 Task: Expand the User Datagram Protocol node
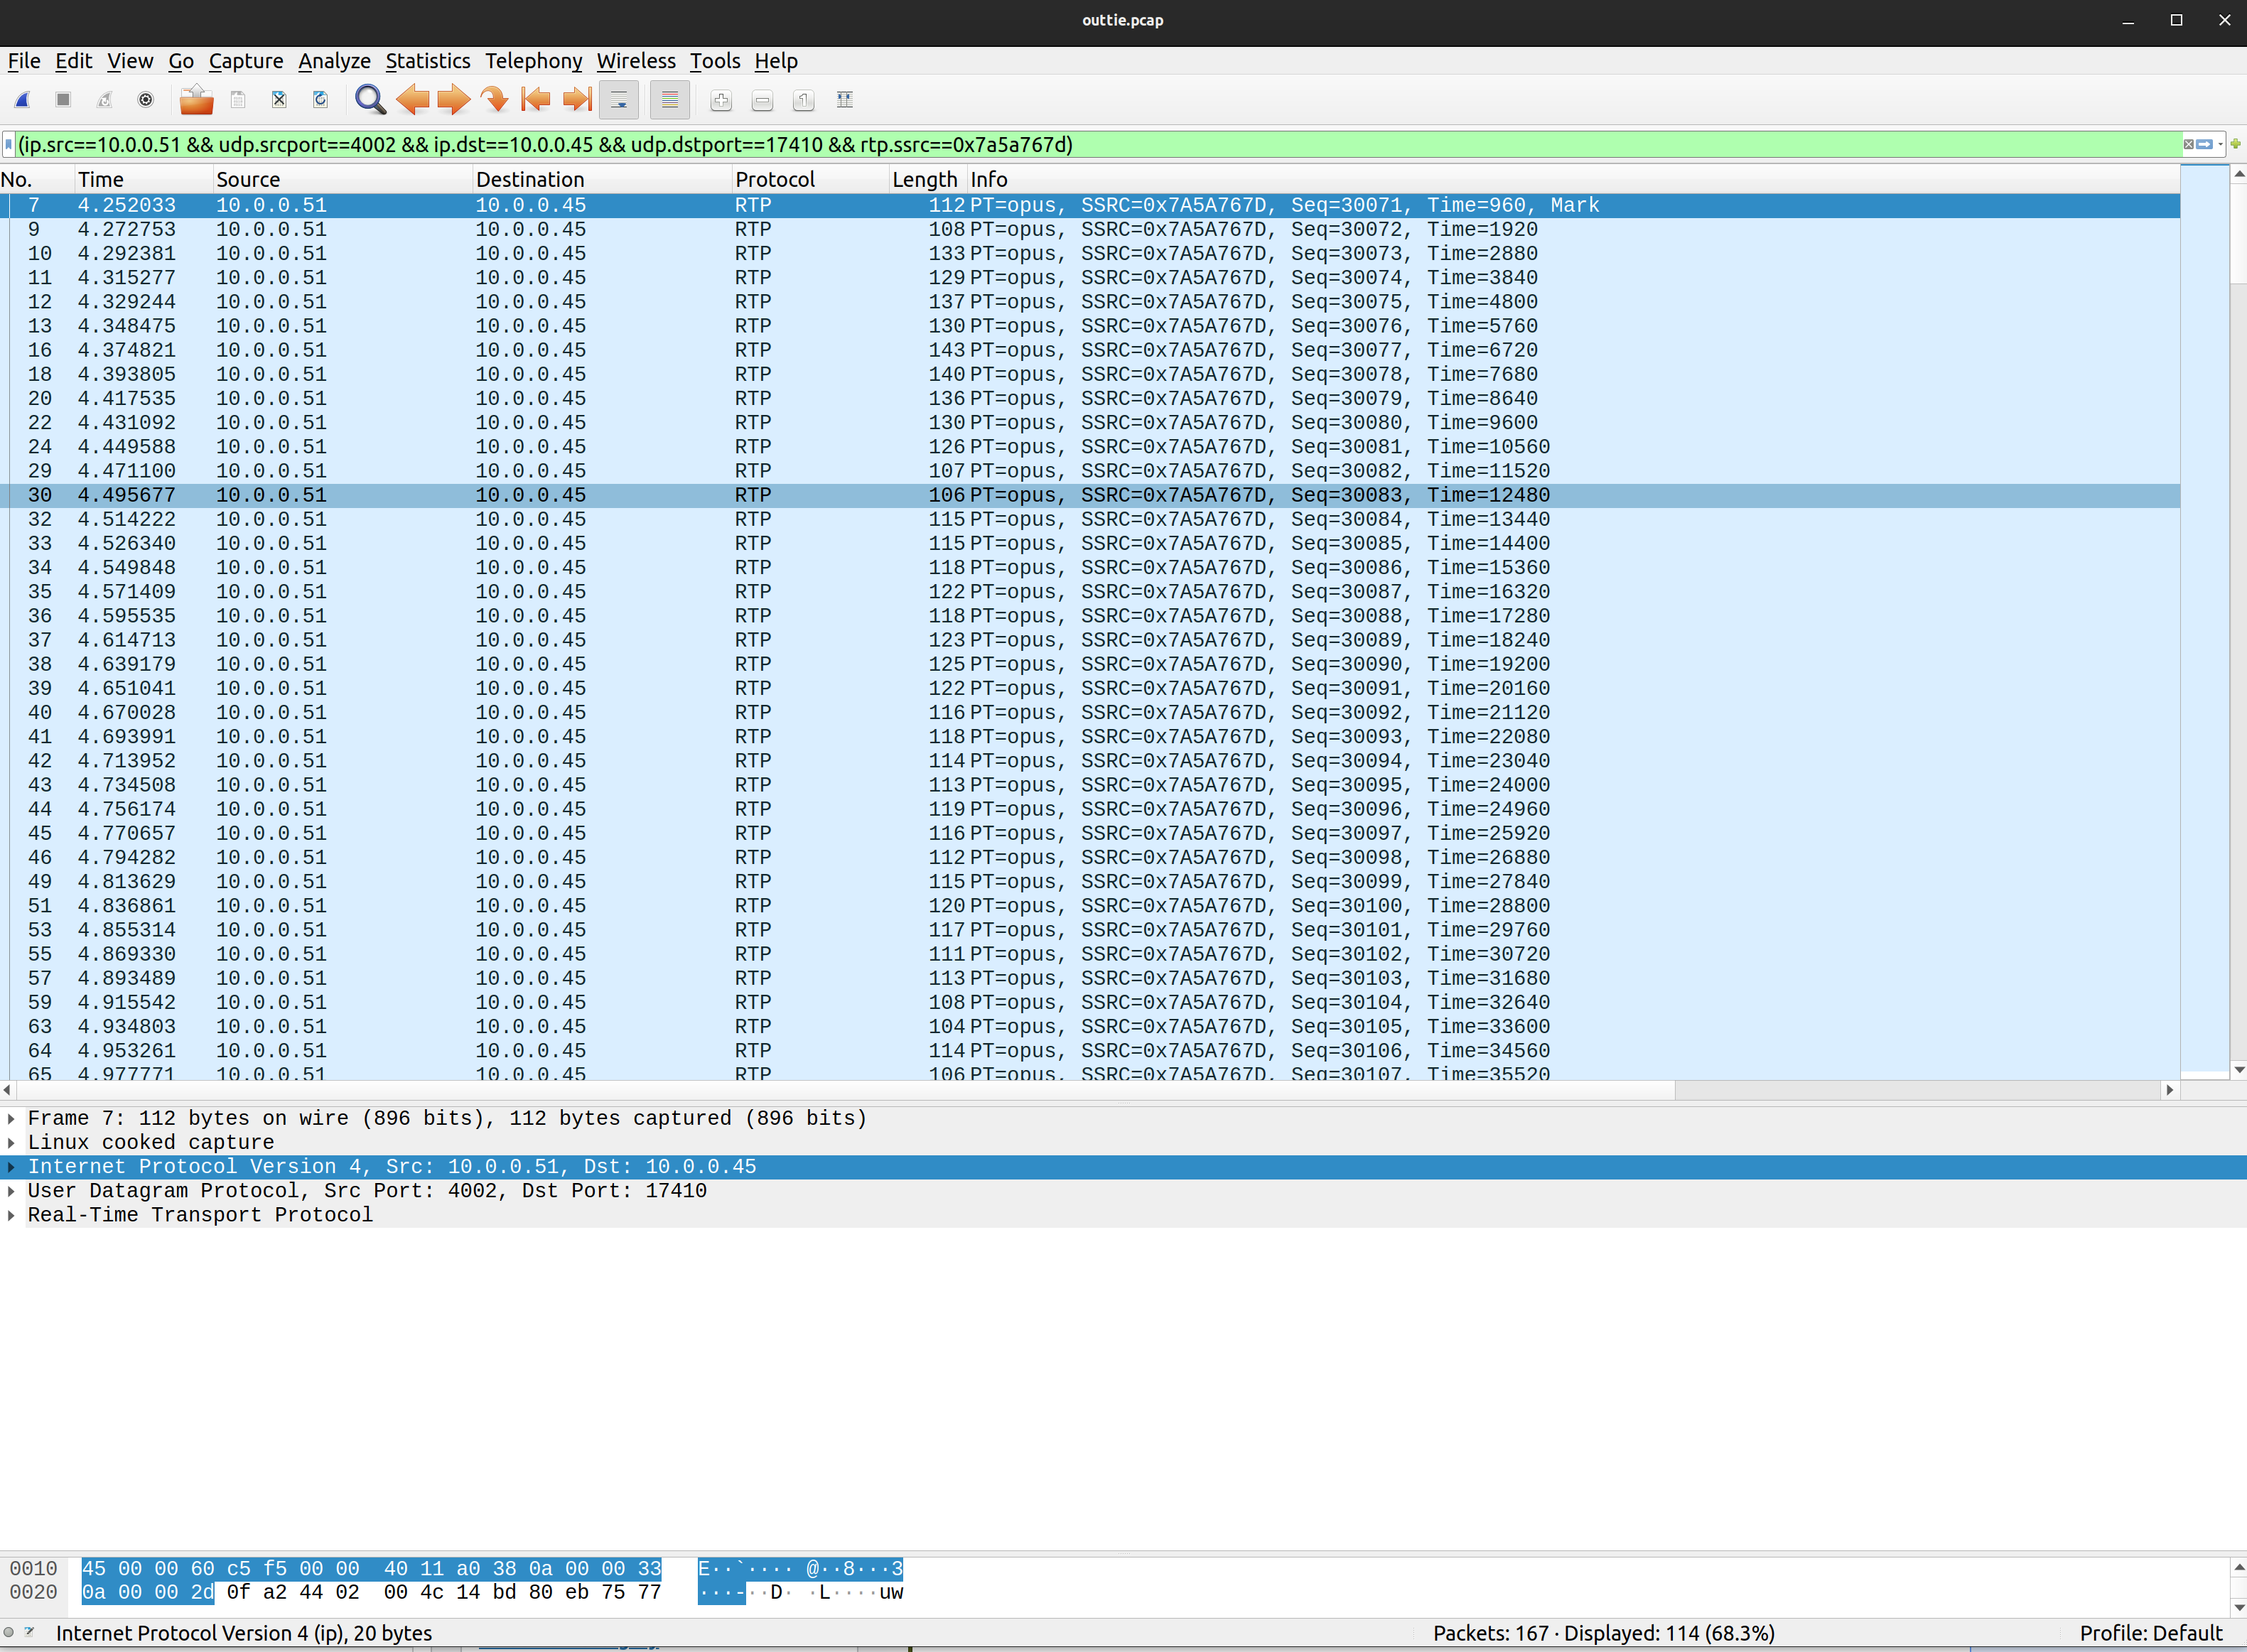(11, 1191)
